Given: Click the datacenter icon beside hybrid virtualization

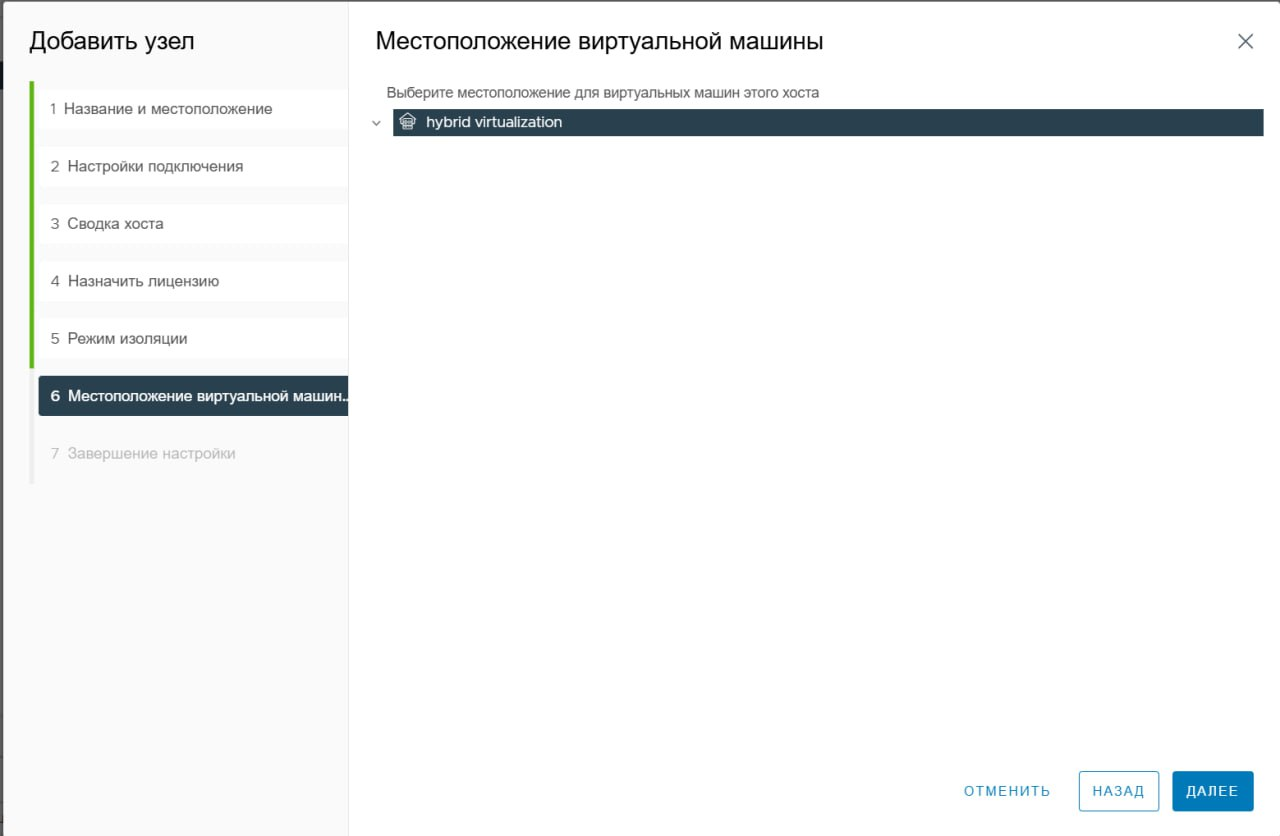Looking at the screenshot, I should click(407, 122).
